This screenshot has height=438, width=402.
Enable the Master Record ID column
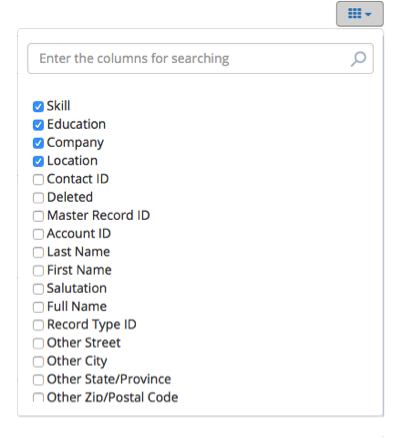(38, 216)
